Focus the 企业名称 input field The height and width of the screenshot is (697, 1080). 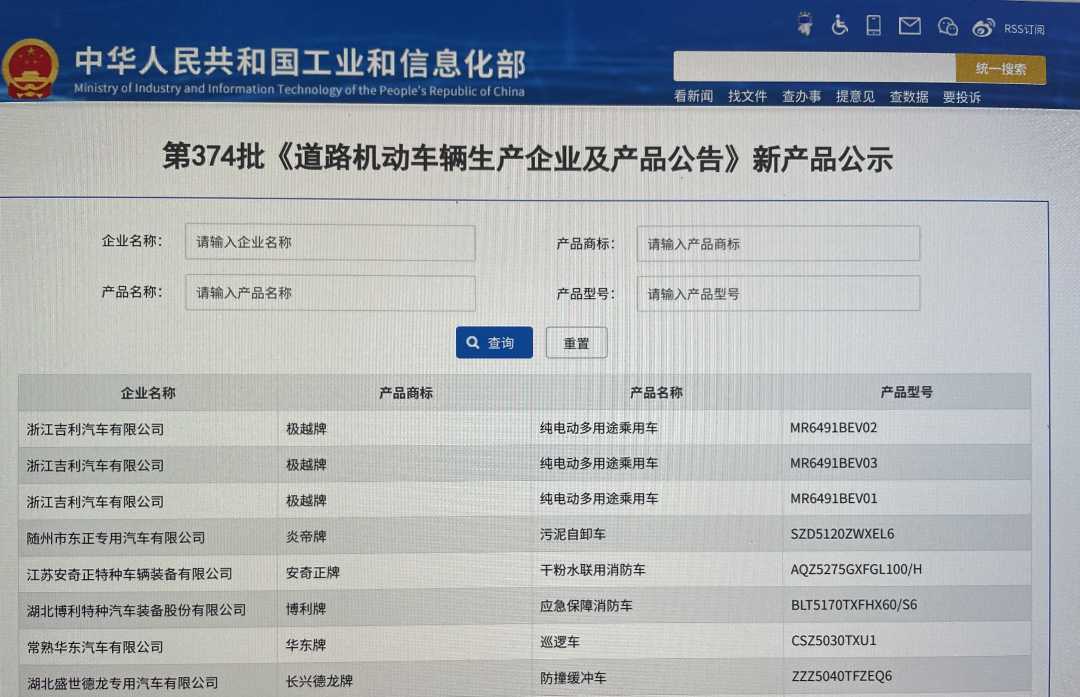point(330,243)
